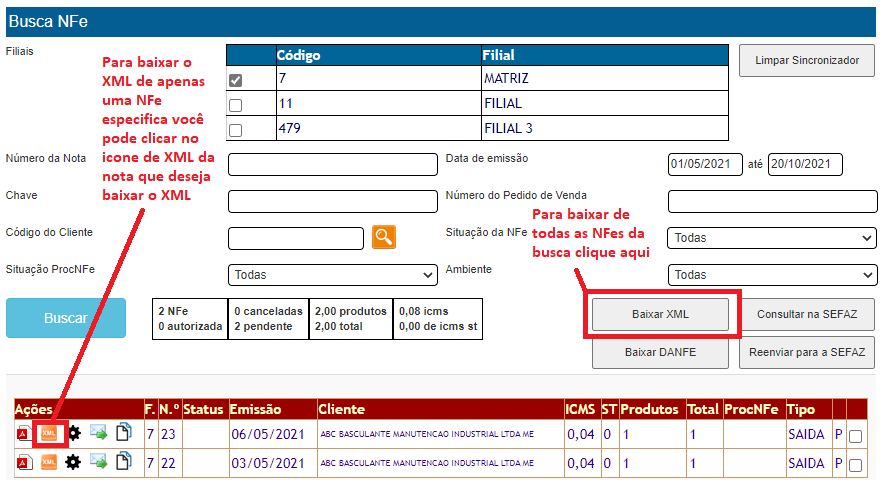Edit the start date 01/05/2021

click(705, 165)
